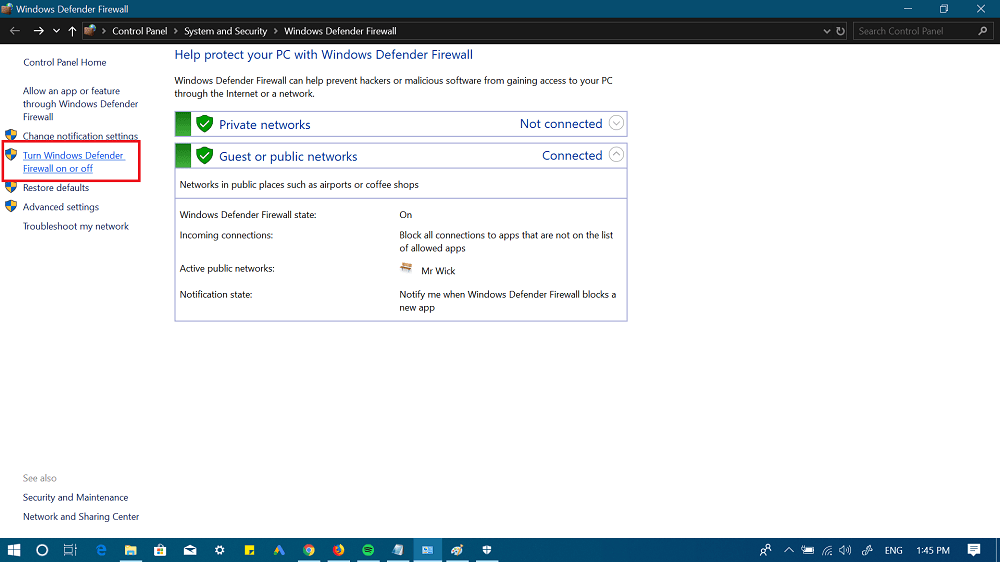Open Network and Sharing Center link
Viewport: 1000px width, 562px height.
click(81, 517)
